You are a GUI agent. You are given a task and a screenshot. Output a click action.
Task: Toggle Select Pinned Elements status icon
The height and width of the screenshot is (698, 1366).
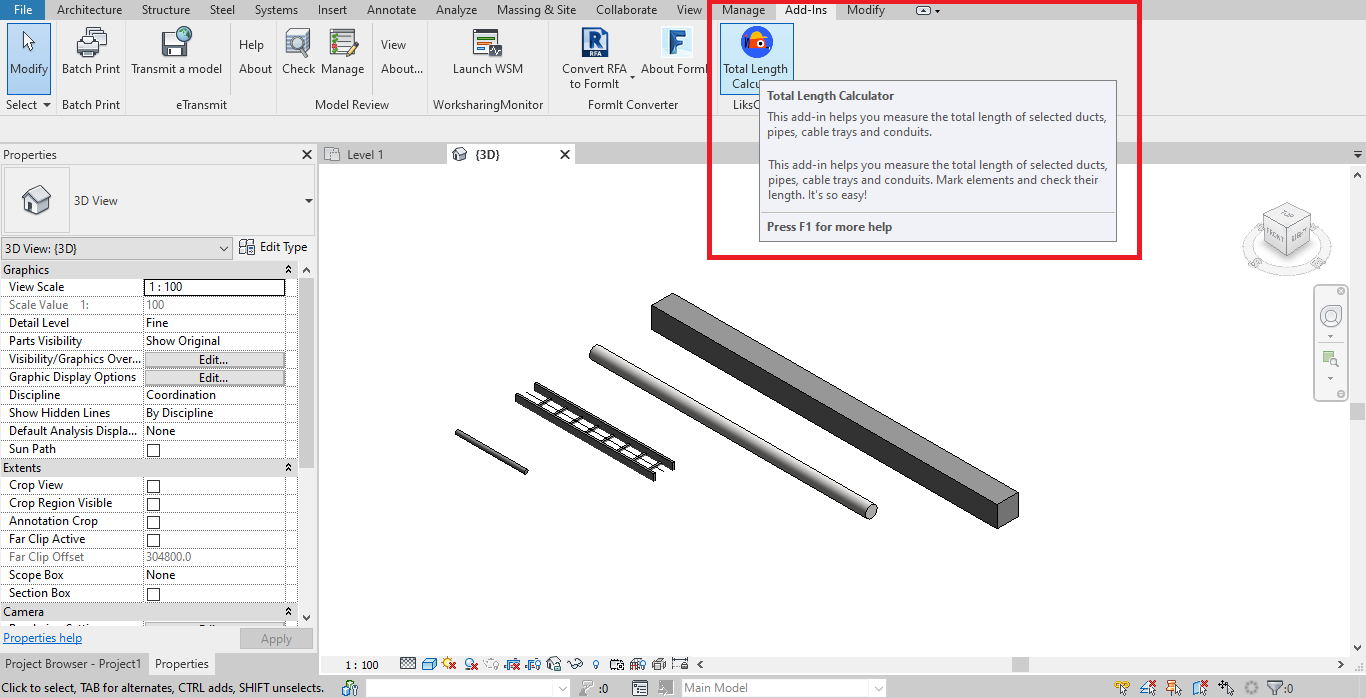point(1174,688)
